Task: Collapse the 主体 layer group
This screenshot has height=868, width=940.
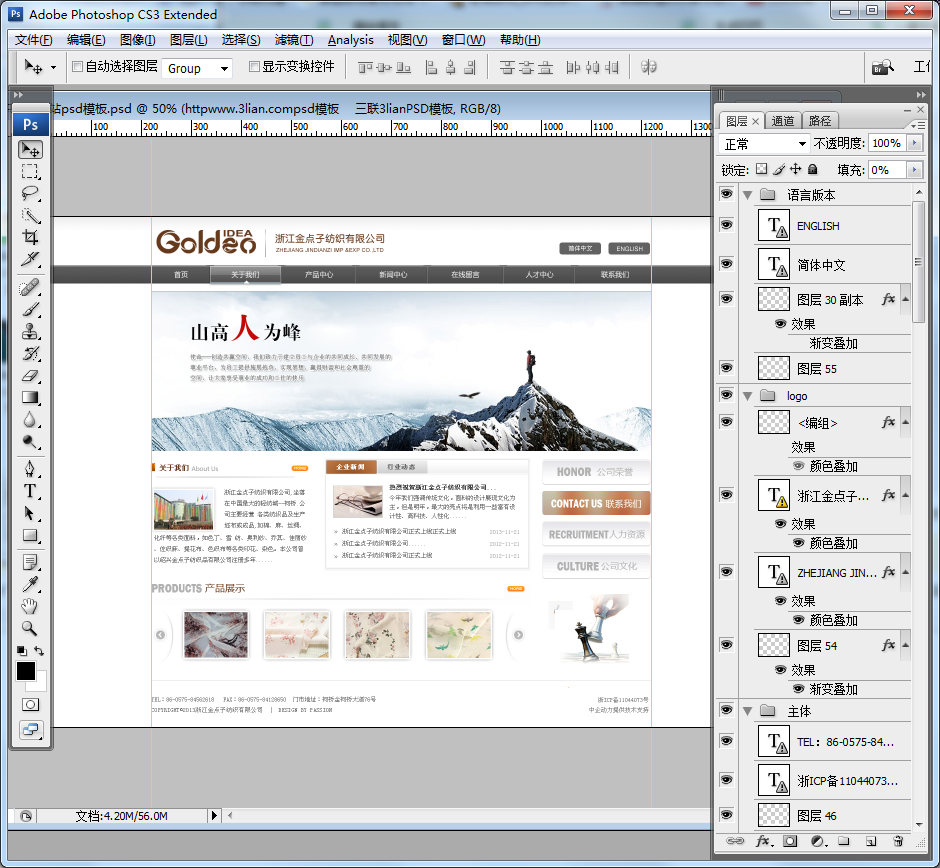Action: pyautogui.click(x=748, y=711)
